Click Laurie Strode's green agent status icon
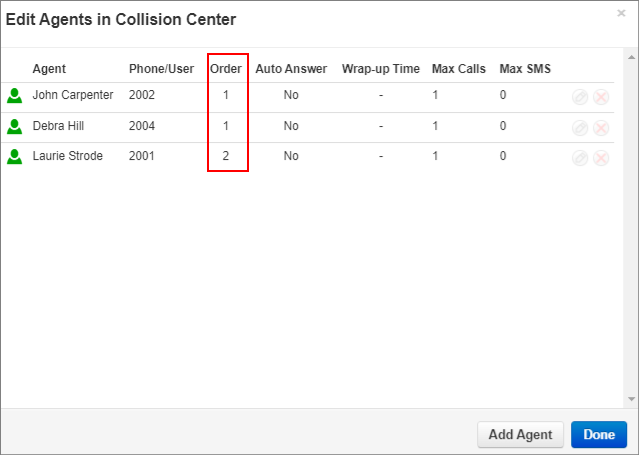Viewport: 639px width, 455px height. click(x=15, y=157)
